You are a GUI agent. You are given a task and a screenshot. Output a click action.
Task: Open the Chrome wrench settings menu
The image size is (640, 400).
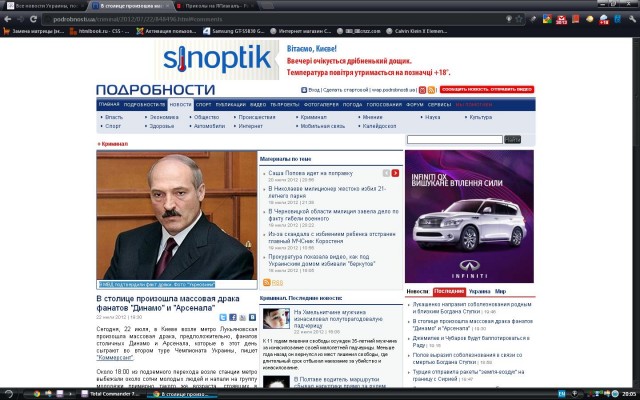(x=632, y=19)
